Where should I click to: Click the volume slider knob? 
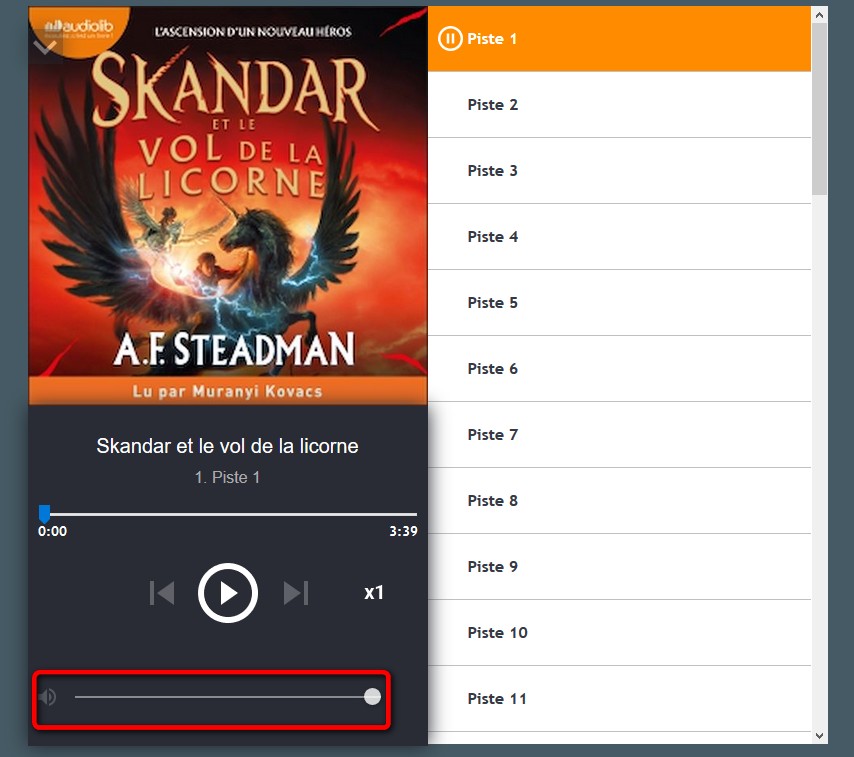(x=373, y=697)
